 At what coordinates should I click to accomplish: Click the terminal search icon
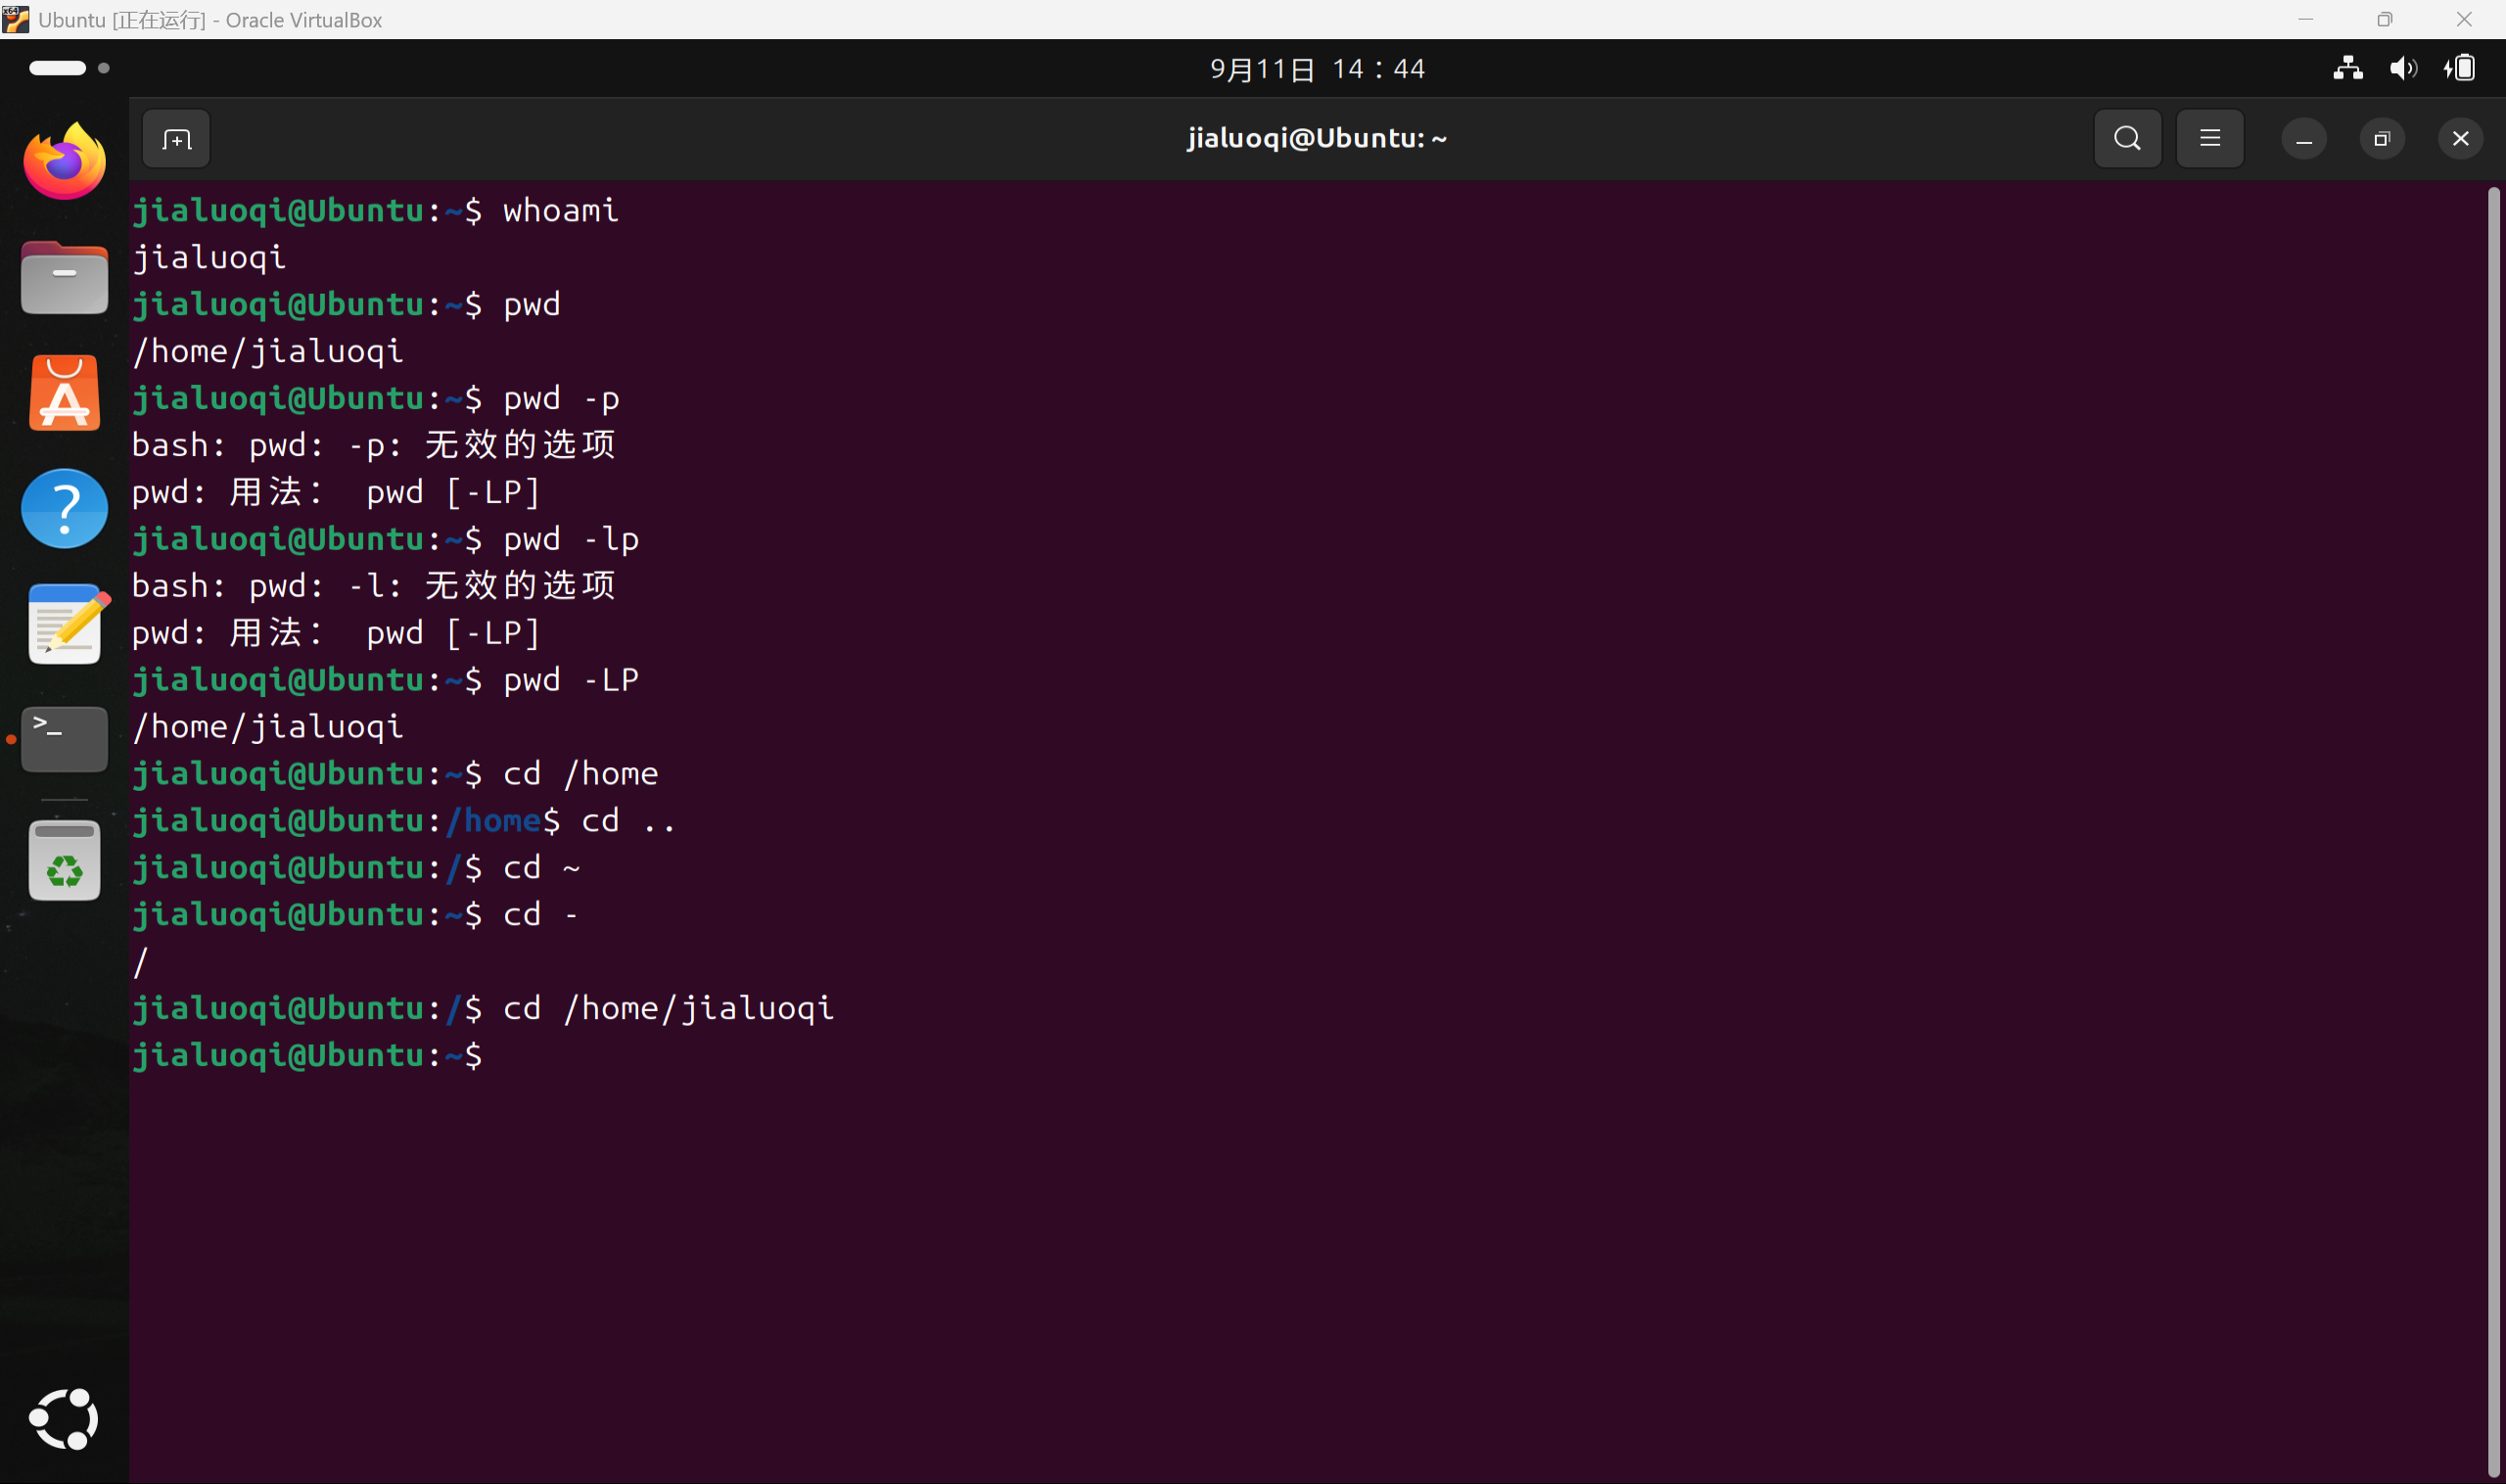(2127, 139)
